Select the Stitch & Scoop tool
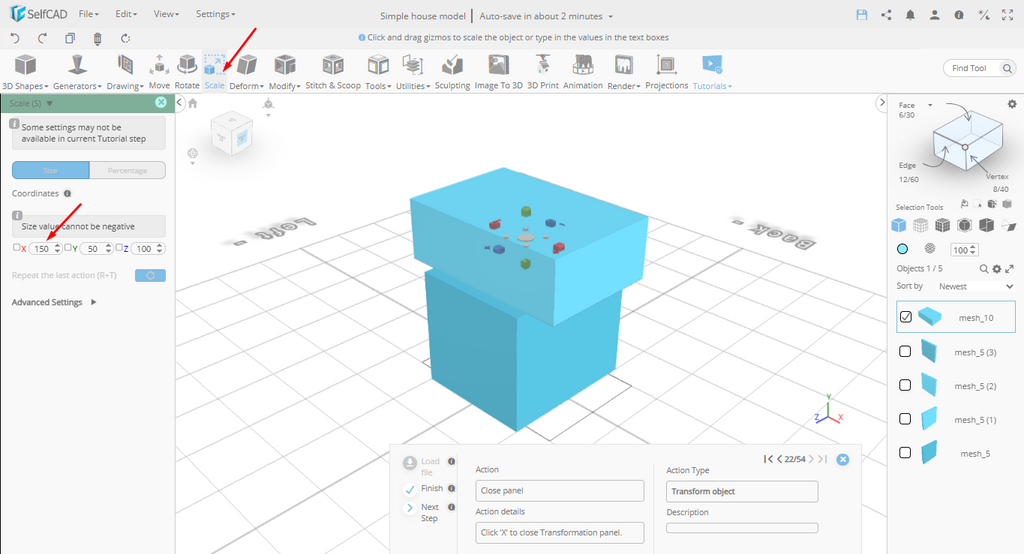Screen dimensions: 1024x554 [333, 72]
